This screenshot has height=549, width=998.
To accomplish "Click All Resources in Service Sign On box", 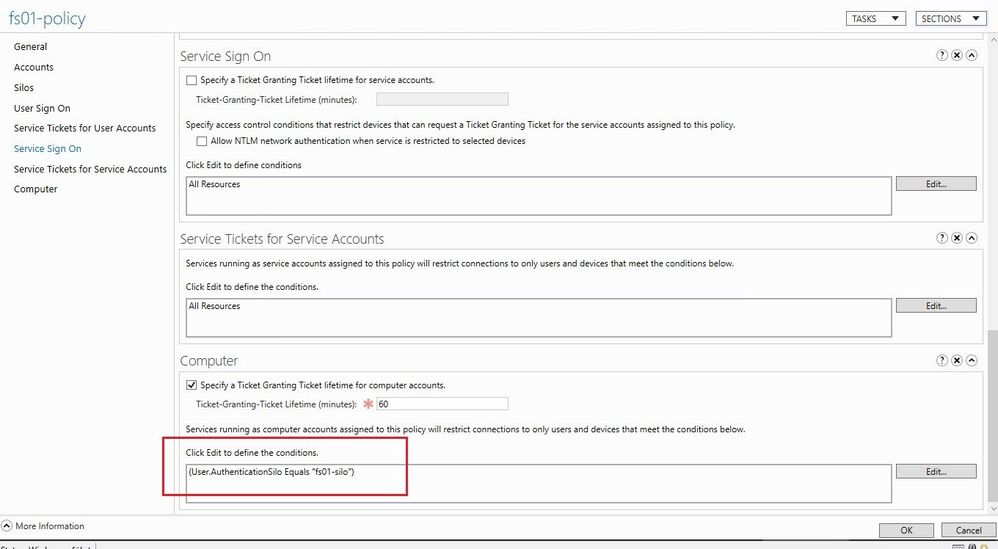I will click(214, 184).
